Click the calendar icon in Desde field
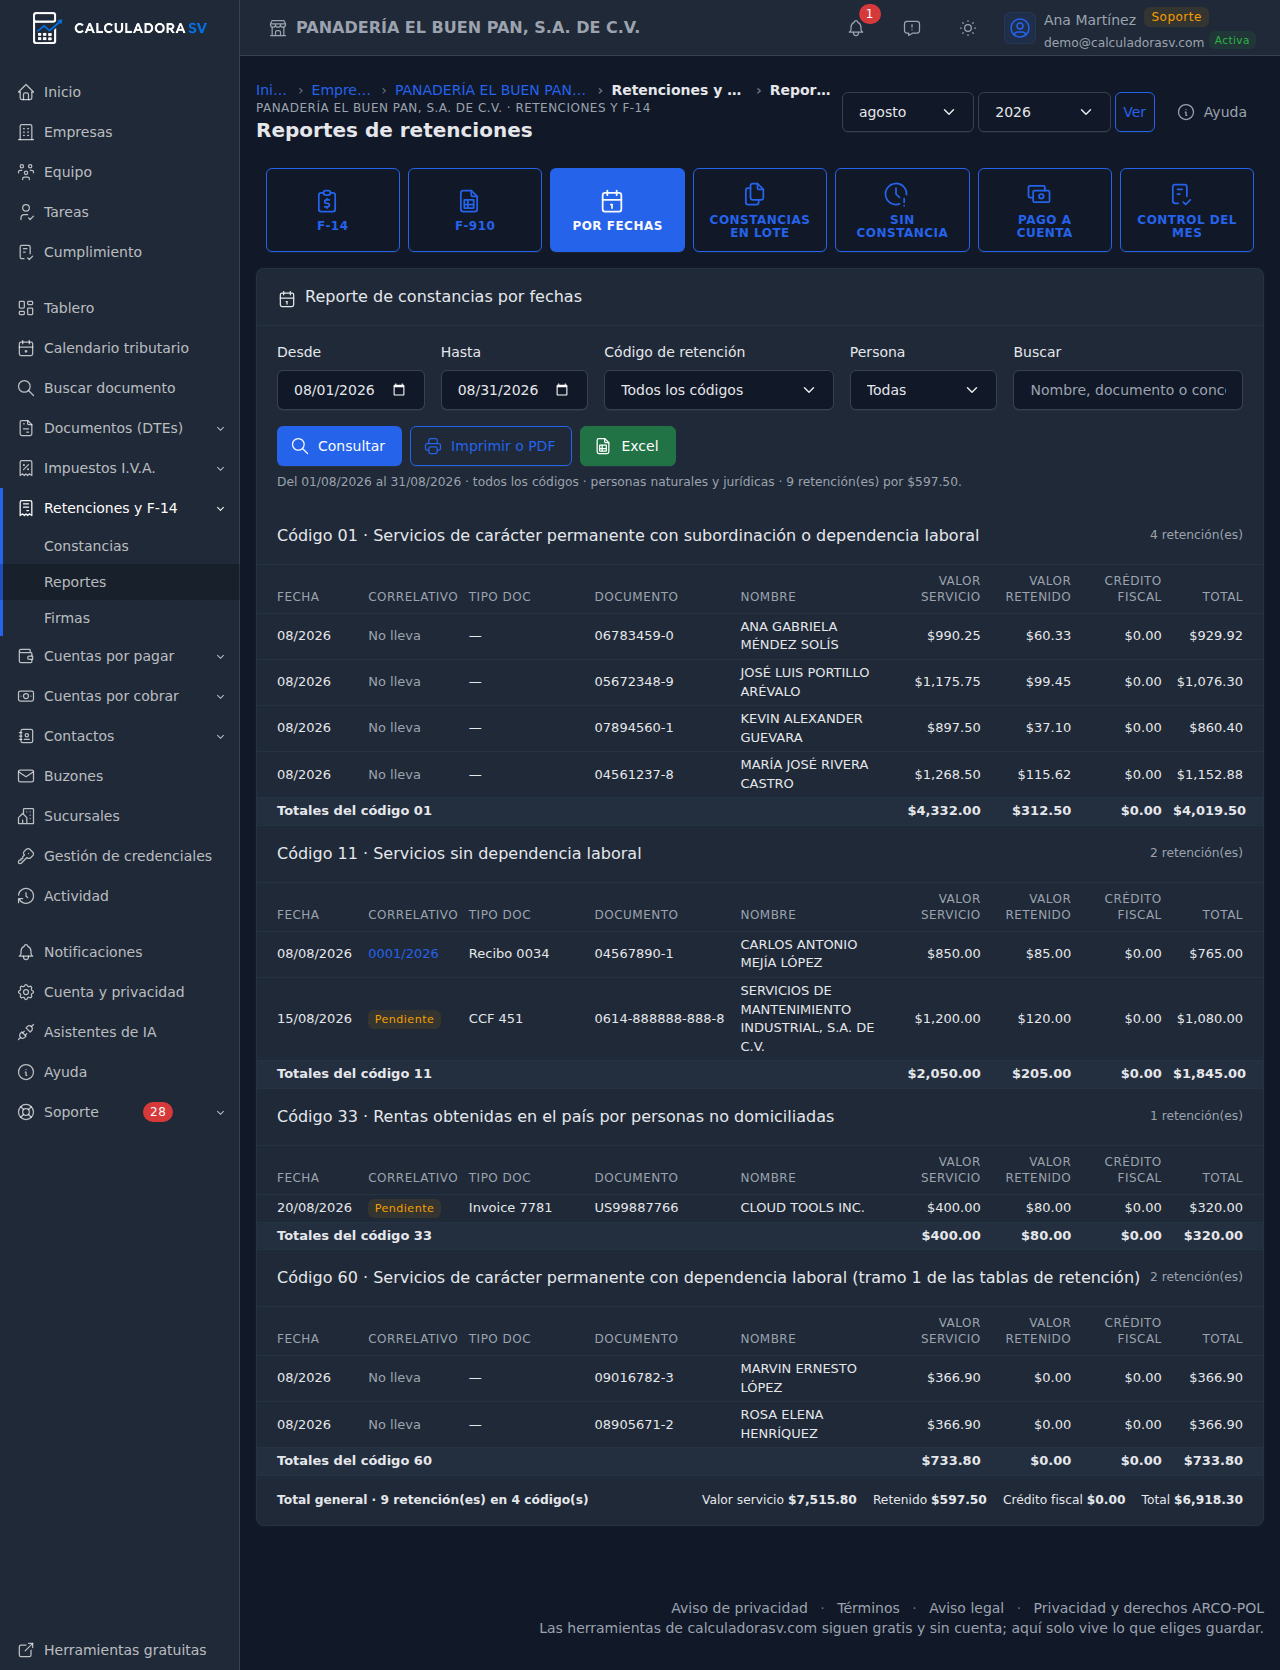This screenshot has width=1280, height=1670. point(399,390)
